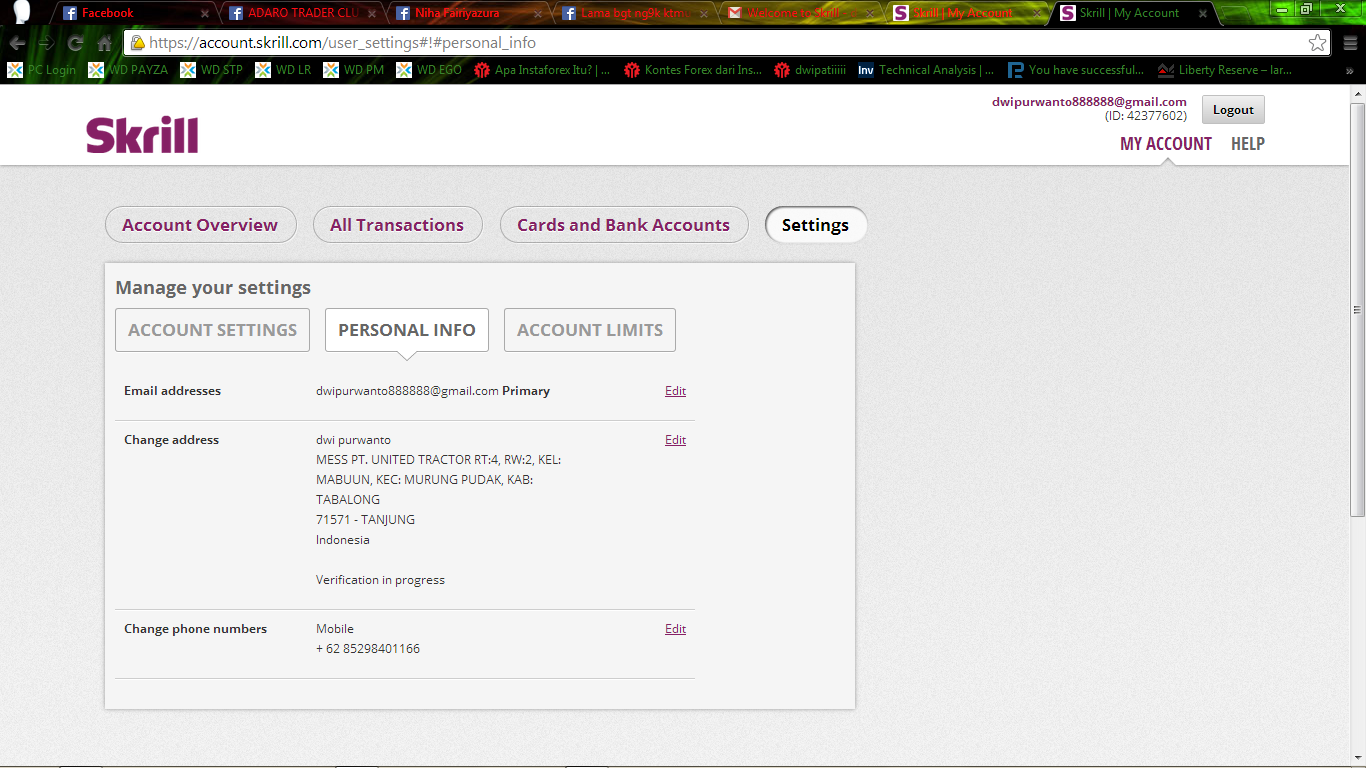The width and height of the screenshot is (1366, 768).
Task: Click the scrollbar up arrow
Action: click(x=1357, y=92)
